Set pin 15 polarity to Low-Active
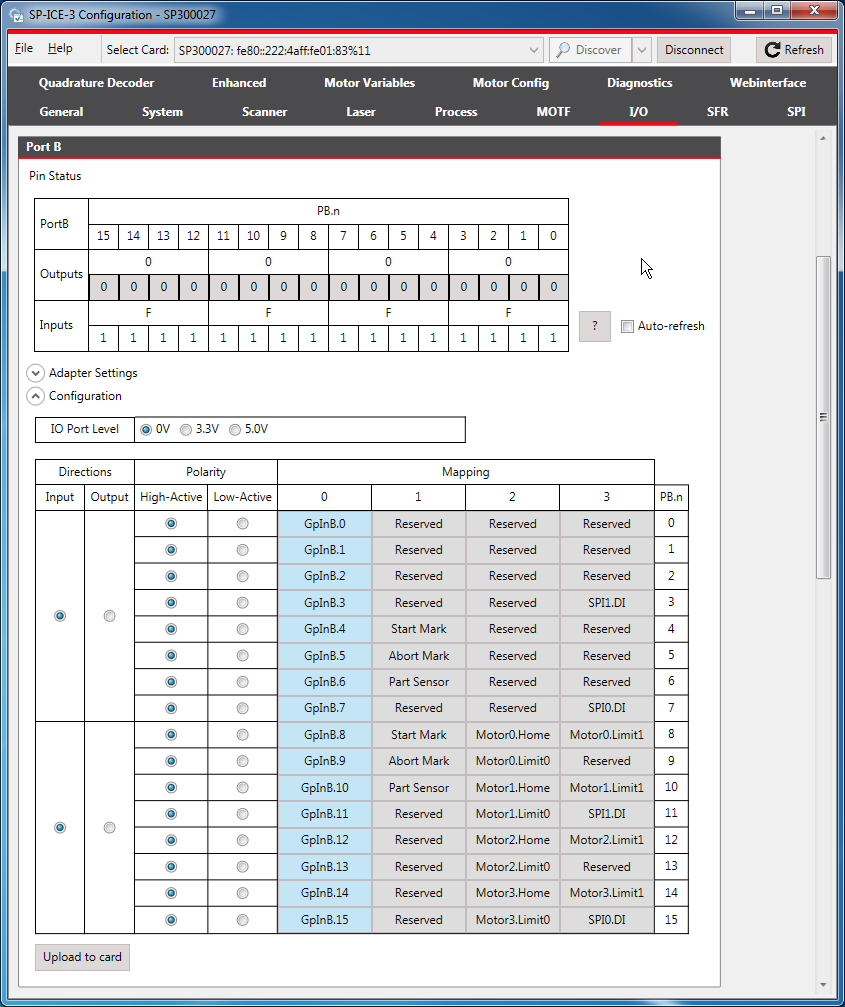The height and width of the screenshot is (1007, 845). [x=242, y=920]
